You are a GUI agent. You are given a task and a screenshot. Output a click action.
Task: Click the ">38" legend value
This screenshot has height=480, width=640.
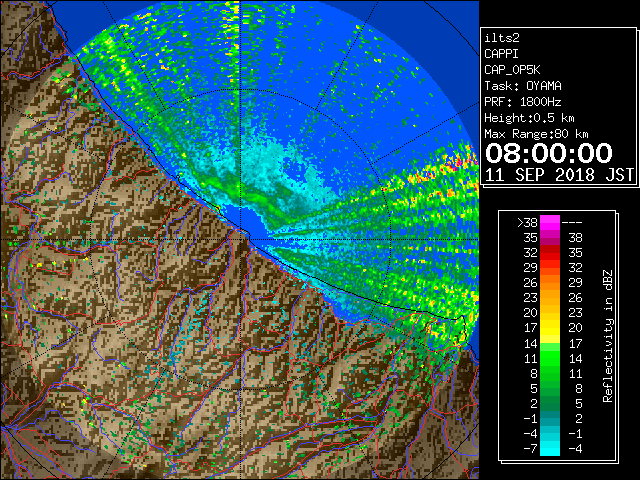(527, 222)
